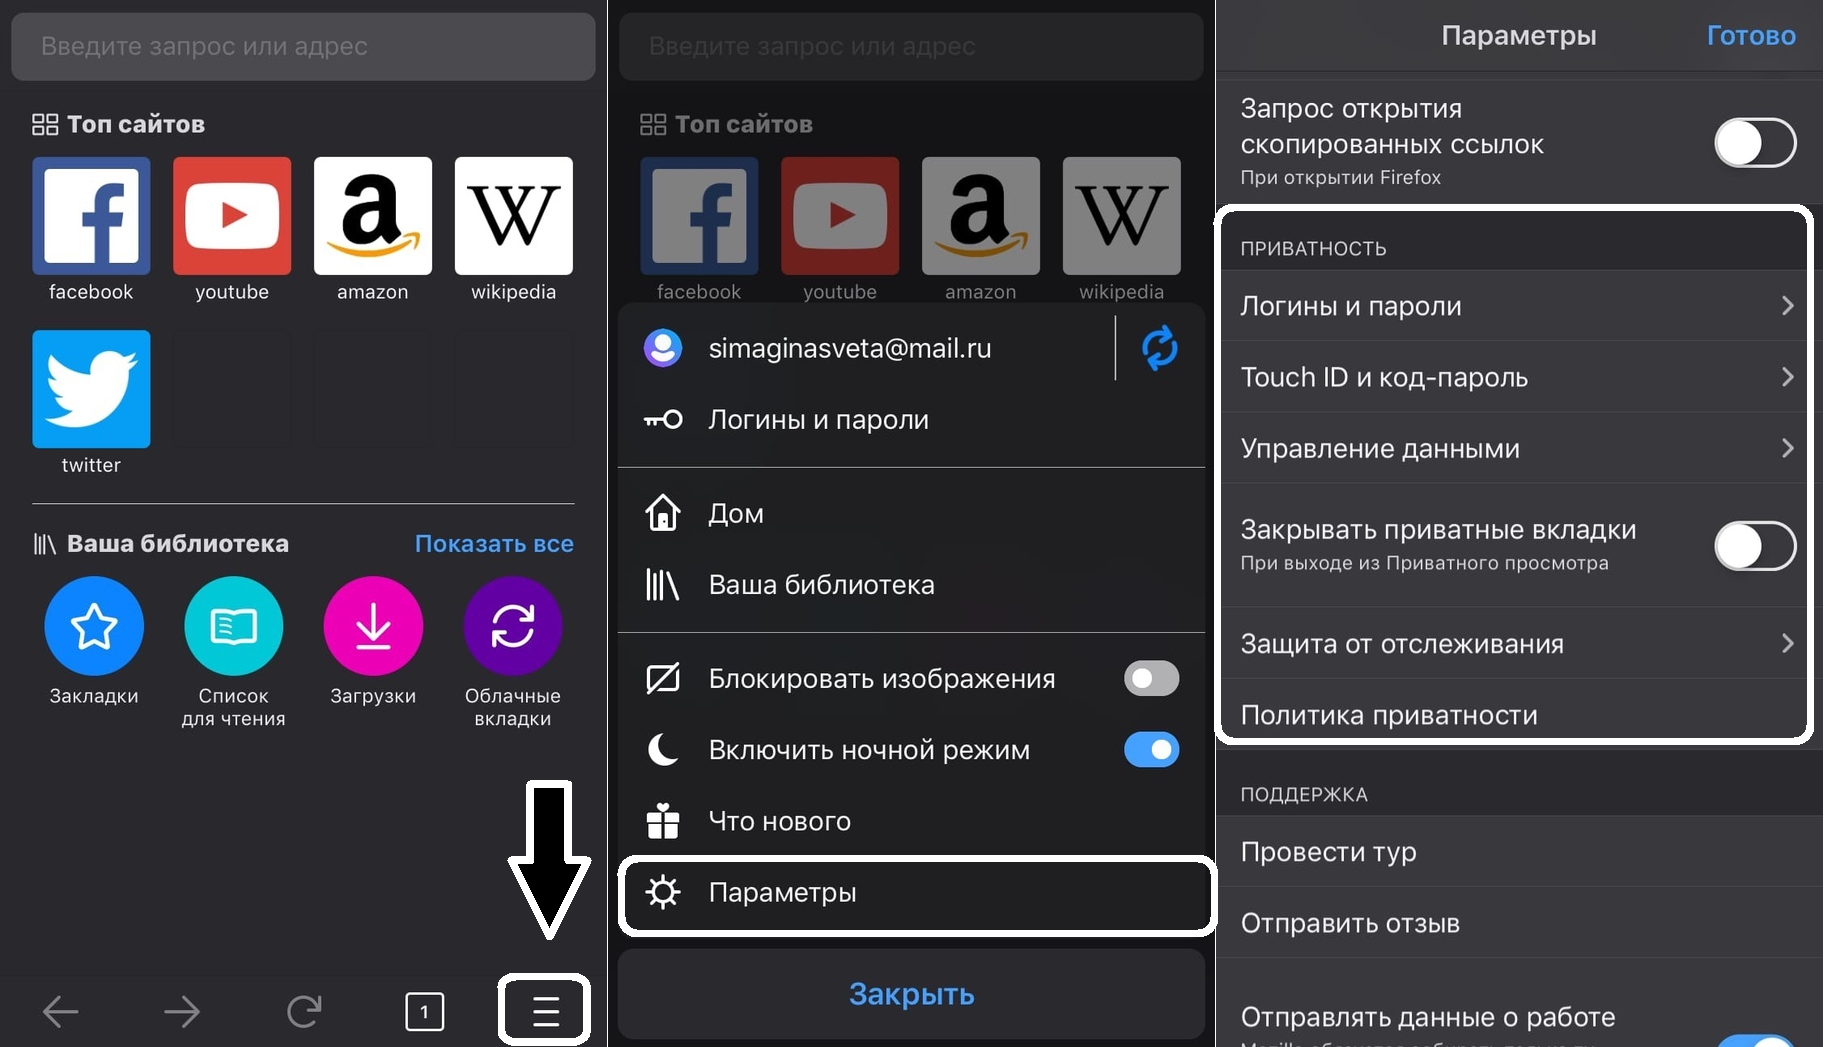This screenshot has height=1047, width=1824.
Task: Focus the address field in left screen
Action: tap(303, 46)
